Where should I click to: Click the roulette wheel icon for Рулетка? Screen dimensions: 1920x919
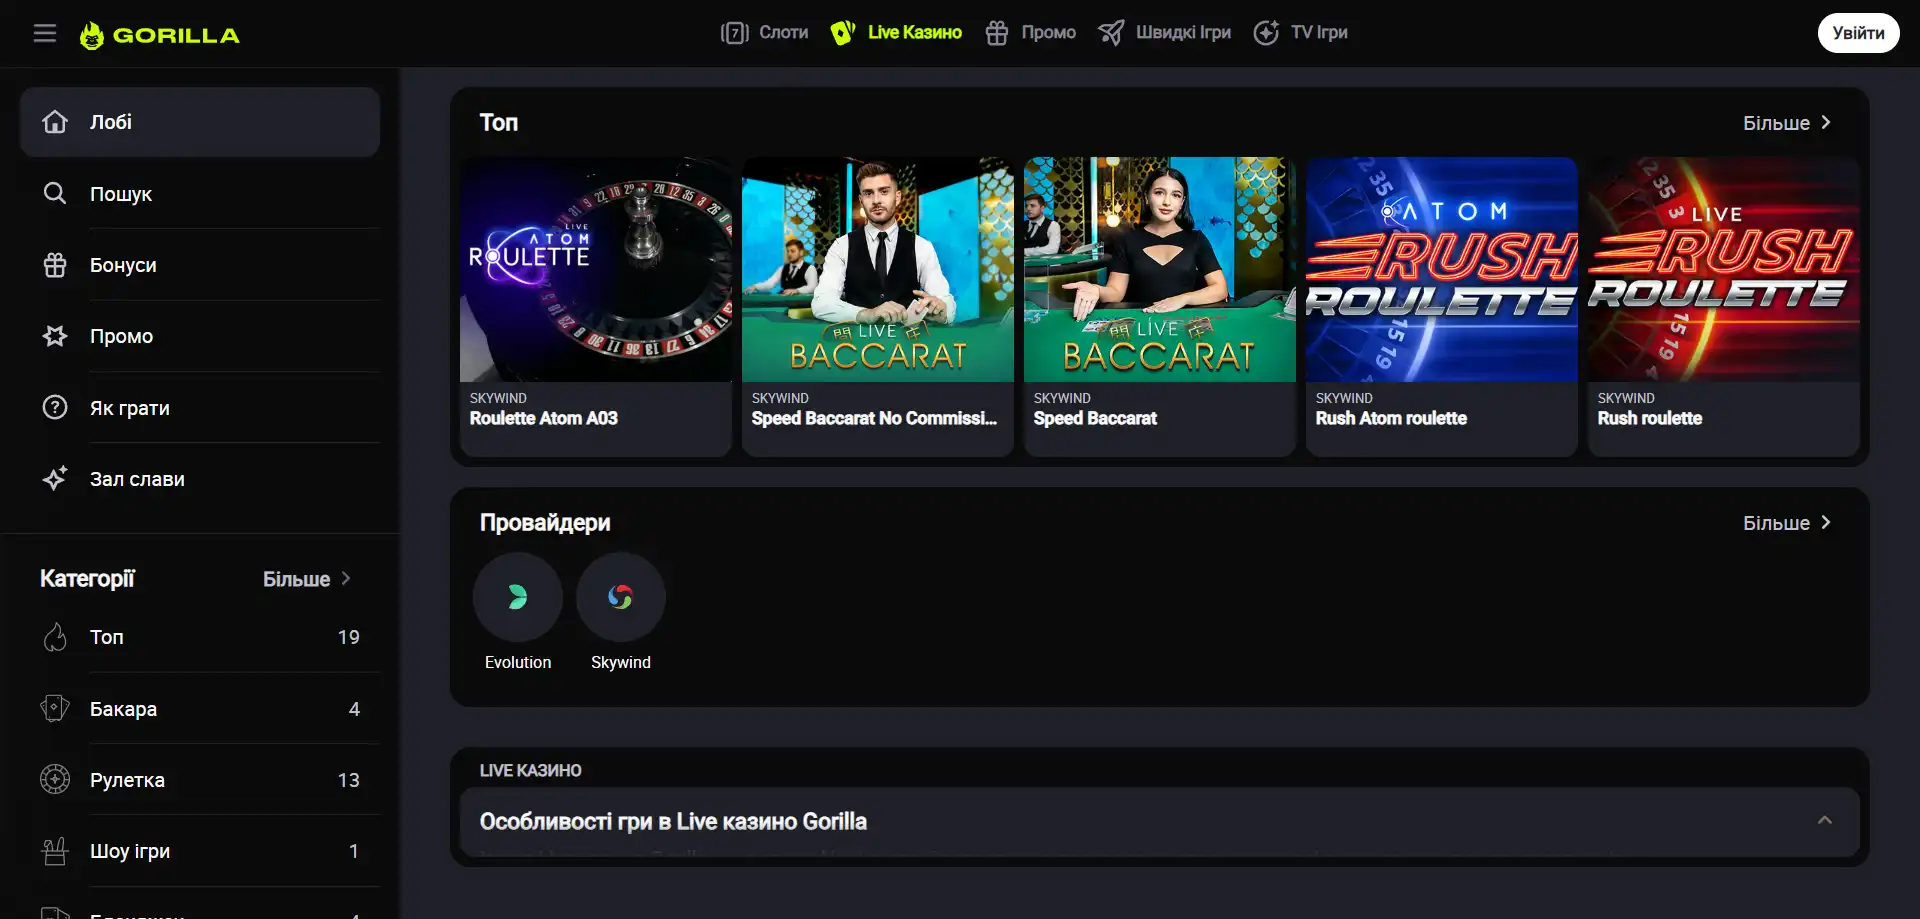pyautogui.click(x=55, y=780)
